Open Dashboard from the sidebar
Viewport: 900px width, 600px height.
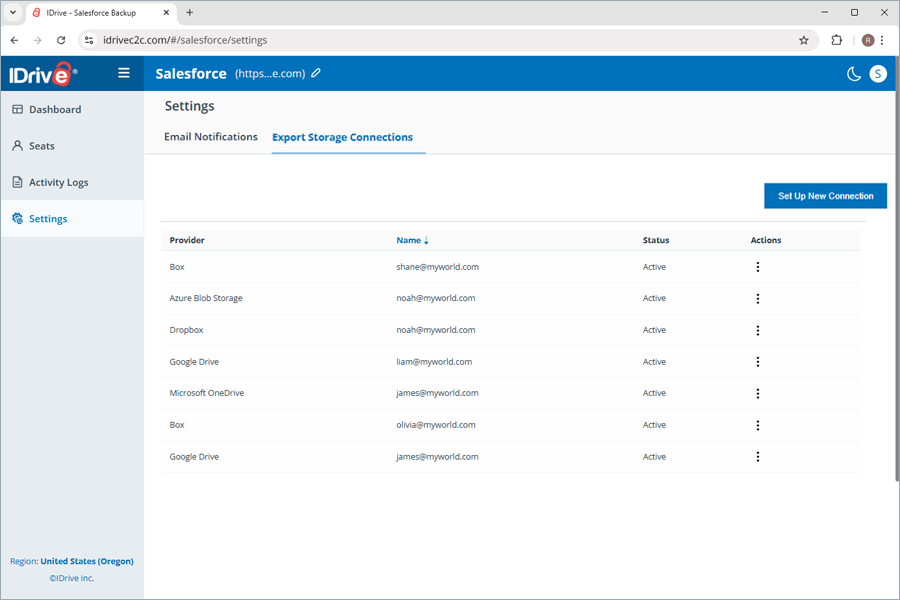[x=55, y=110]
